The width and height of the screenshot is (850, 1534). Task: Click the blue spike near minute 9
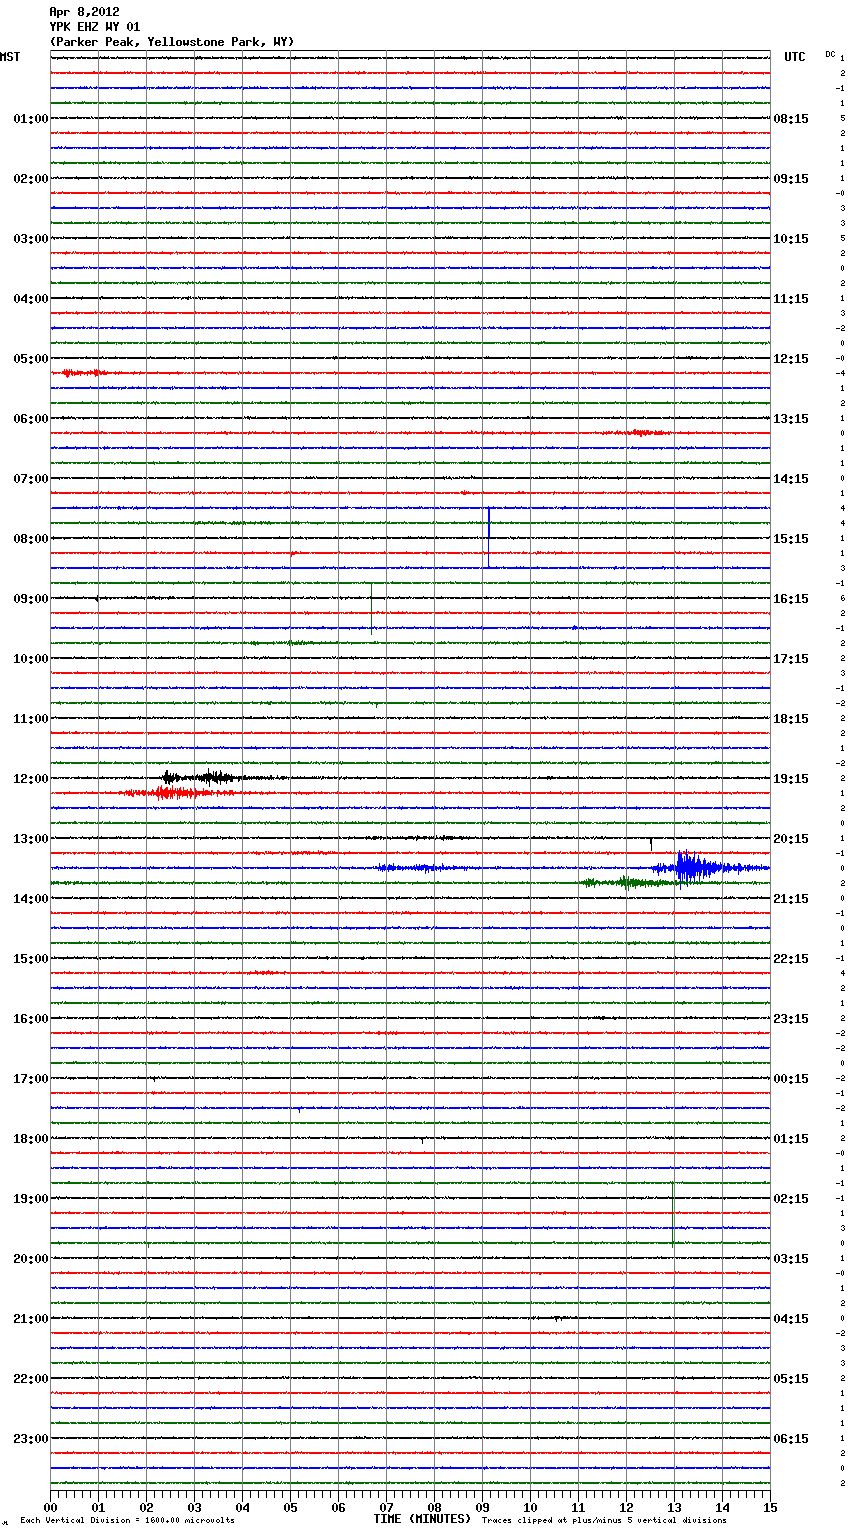489,538
